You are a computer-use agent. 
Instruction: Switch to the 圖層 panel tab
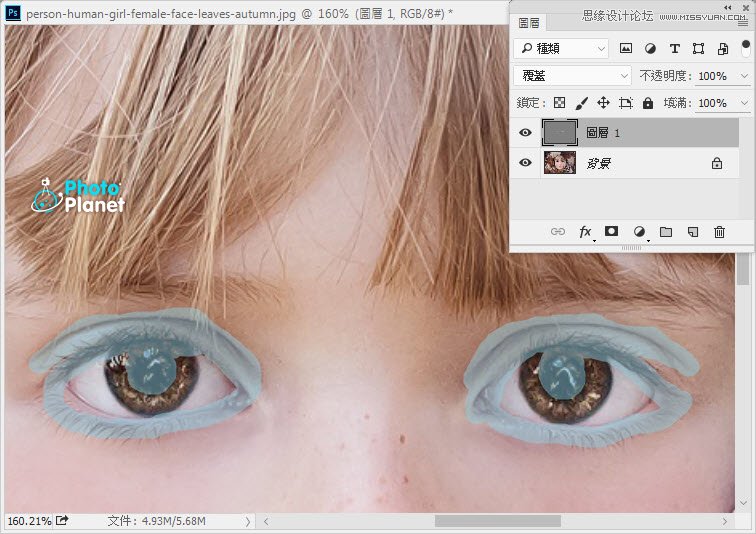click(x=529, y=23)
